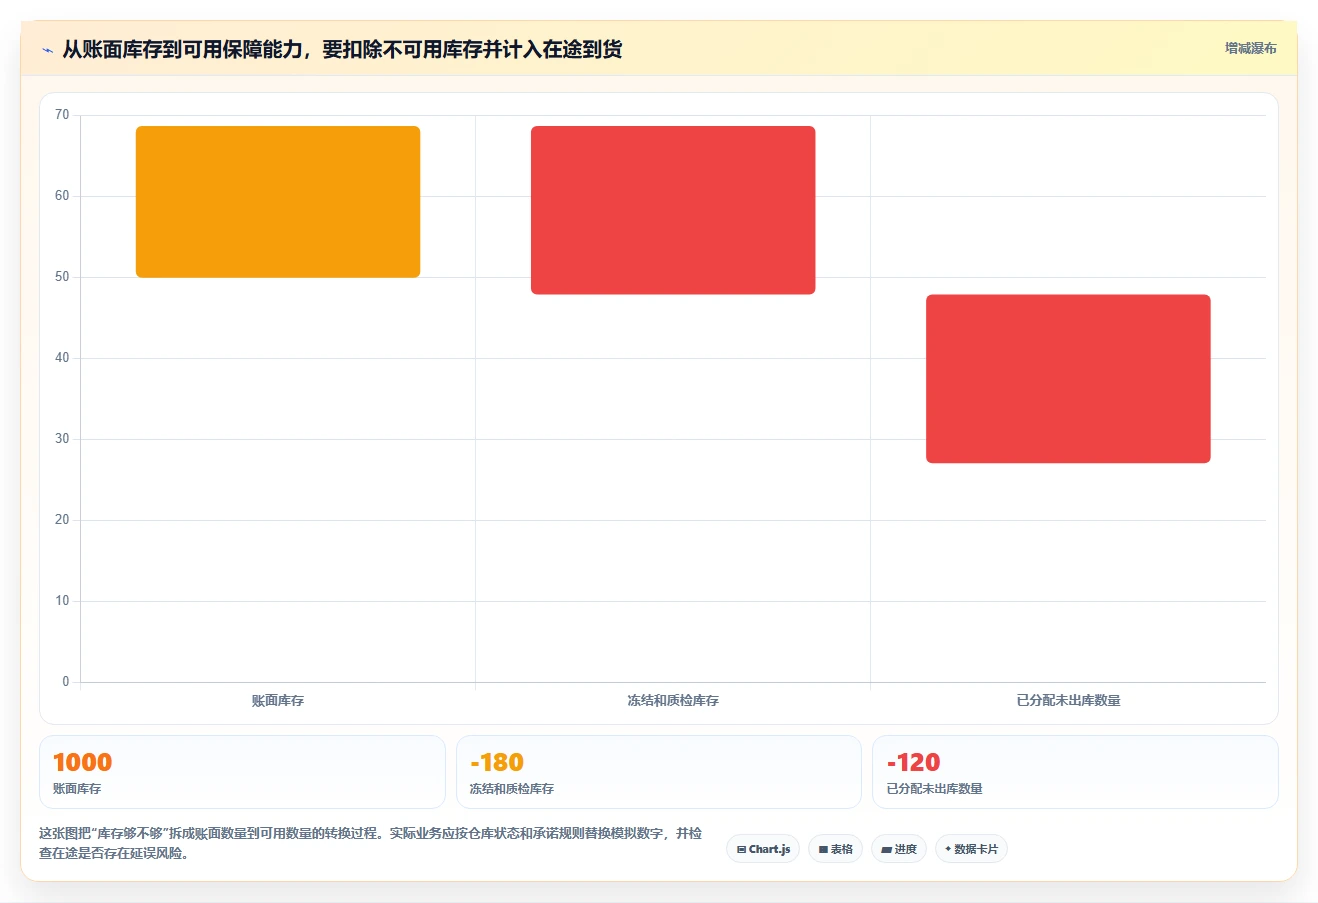Click x-axis label 冻结和质检库存
Viewport: 1318px width, 903px height.
tap(673, 701)
